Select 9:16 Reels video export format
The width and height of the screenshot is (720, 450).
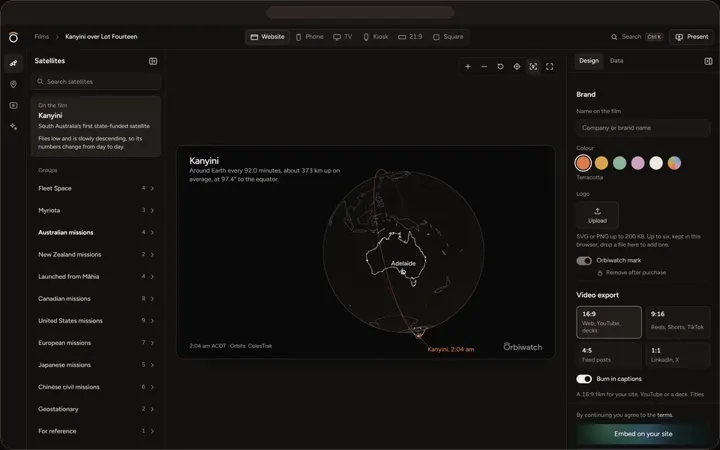click(678, 322)
